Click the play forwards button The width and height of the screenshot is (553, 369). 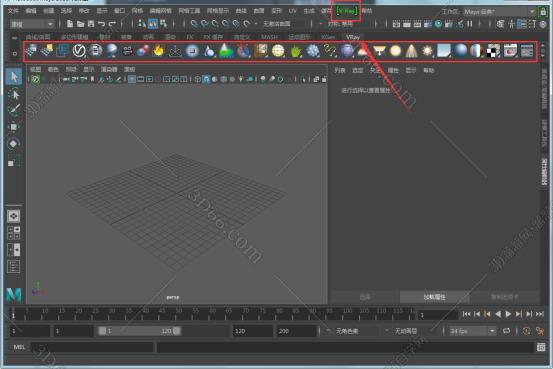[x=508, y=314]
